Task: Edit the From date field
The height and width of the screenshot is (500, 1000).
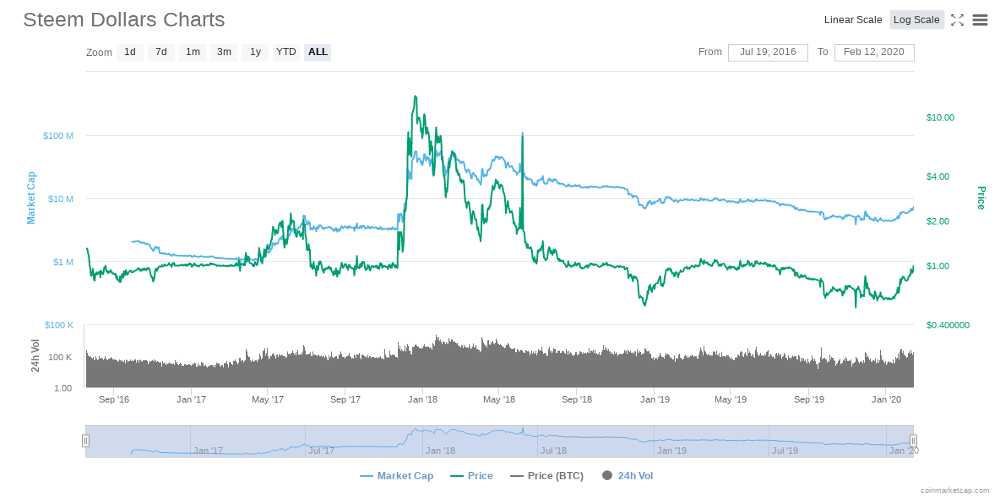Action: click(x=768, y=52)
